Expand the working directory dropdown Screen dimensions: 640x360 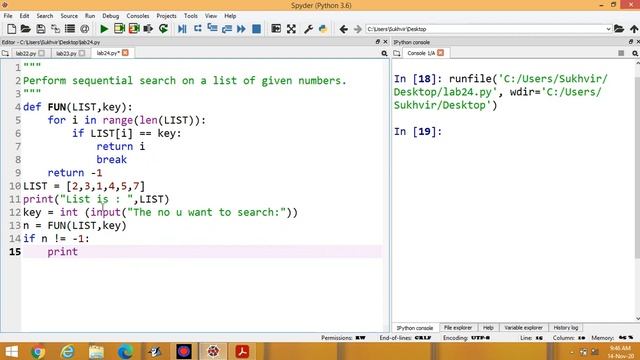click(608, 29)
